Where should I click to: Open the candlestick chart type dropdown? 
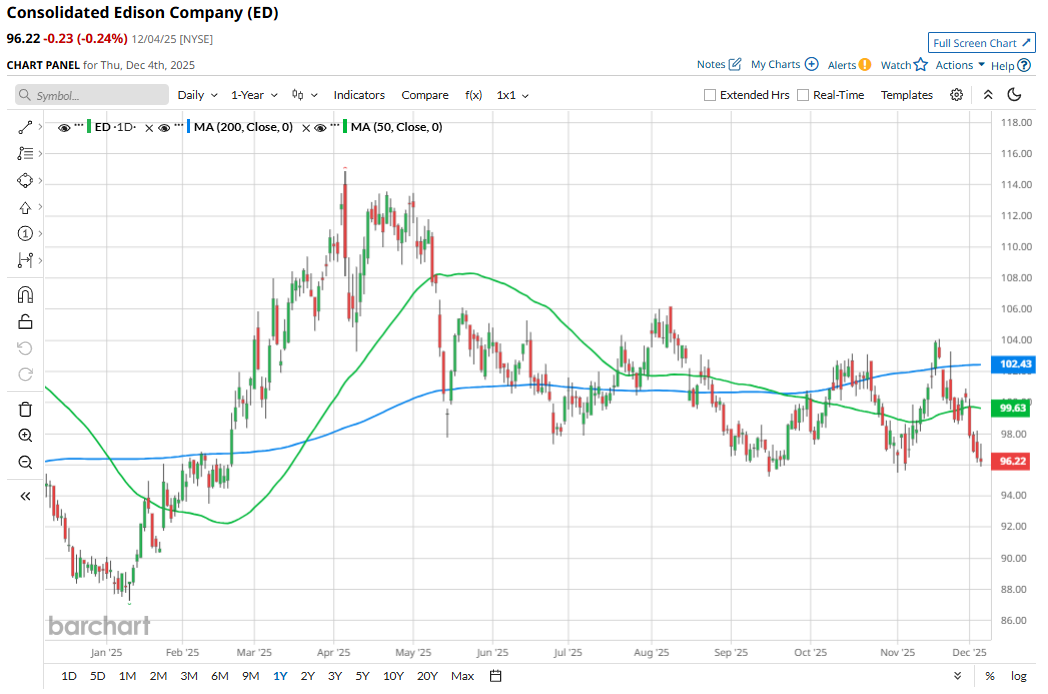[304, 95]
